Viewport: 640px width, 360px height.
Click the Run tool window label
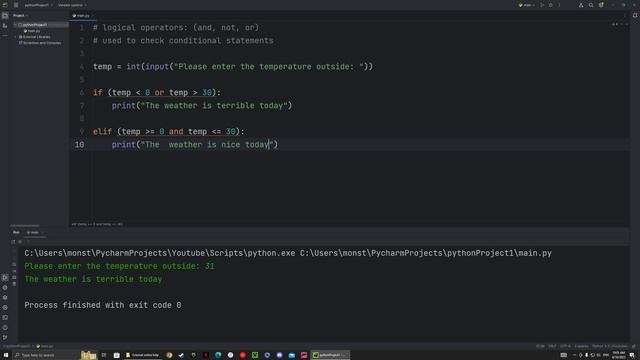click(x=16, y=232)
